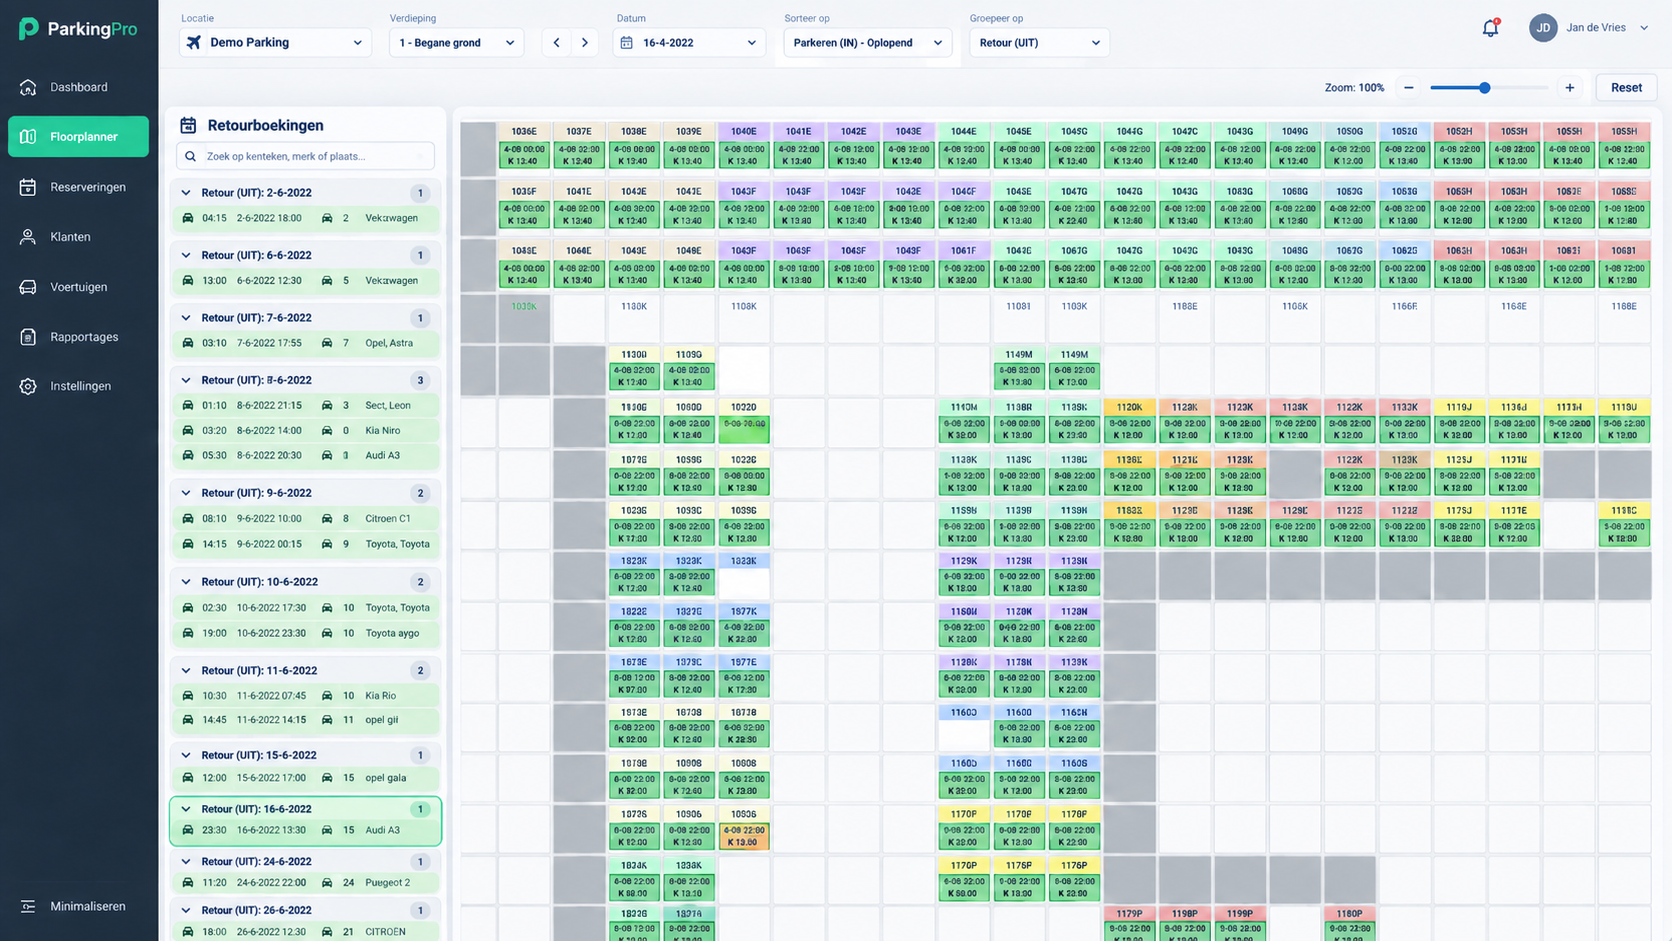
Task: Select the Citroen C1 booking row
Action: point(306,519)
